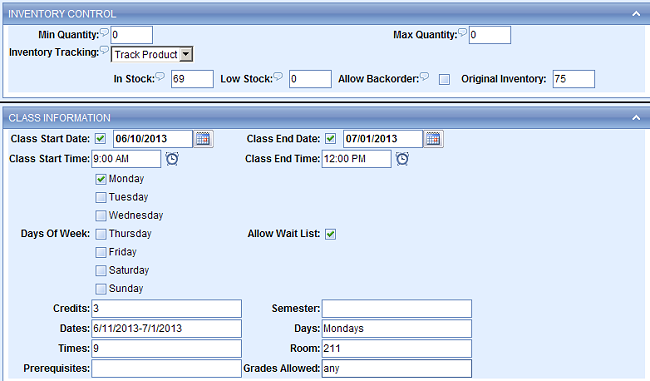Click the Min Quantity input field

[x=131, y=35]
